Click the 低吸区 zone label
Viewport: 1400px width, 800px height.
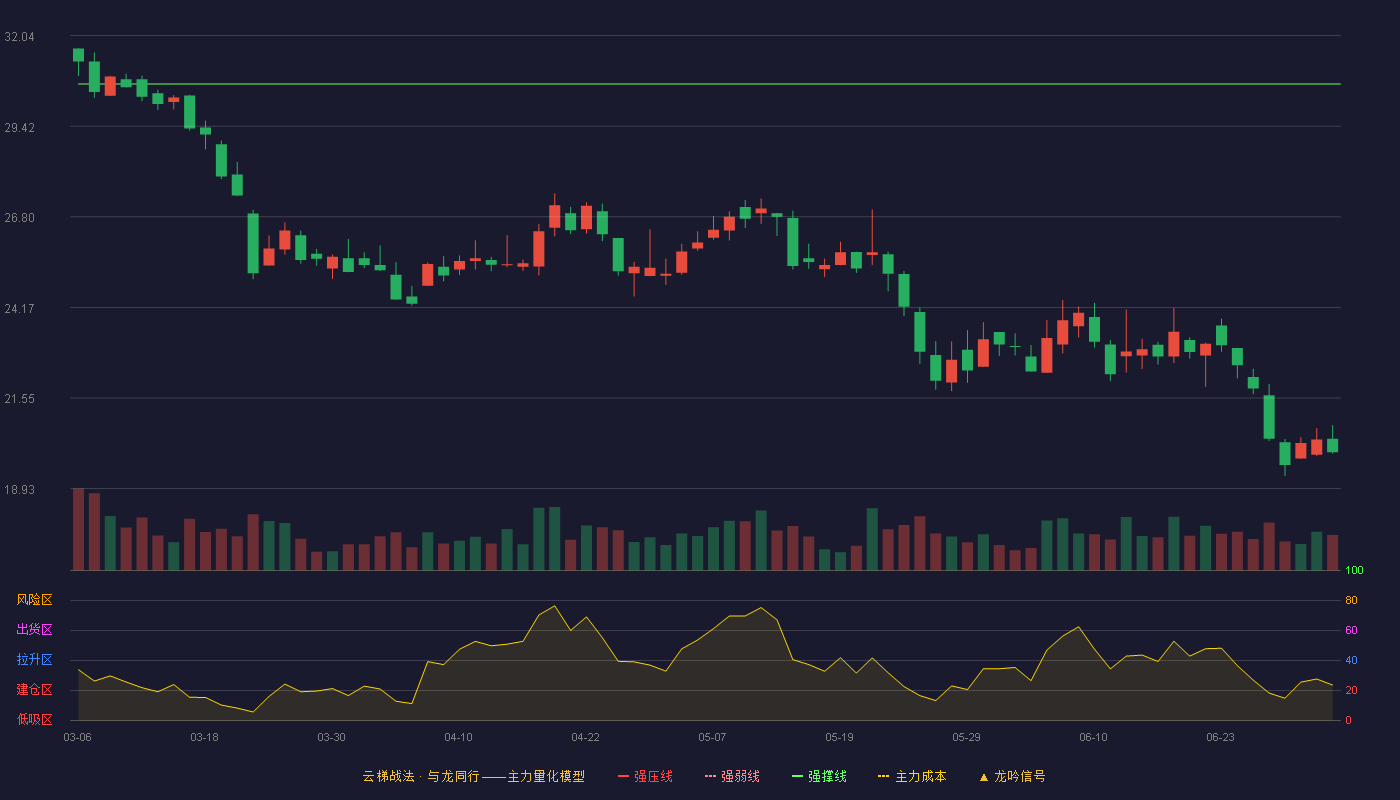point(34,719)
